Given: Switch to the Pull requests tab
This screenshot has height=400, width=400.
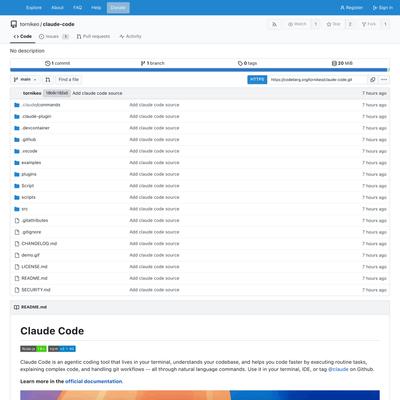Looking at the screenshot, I should point(93,36).
